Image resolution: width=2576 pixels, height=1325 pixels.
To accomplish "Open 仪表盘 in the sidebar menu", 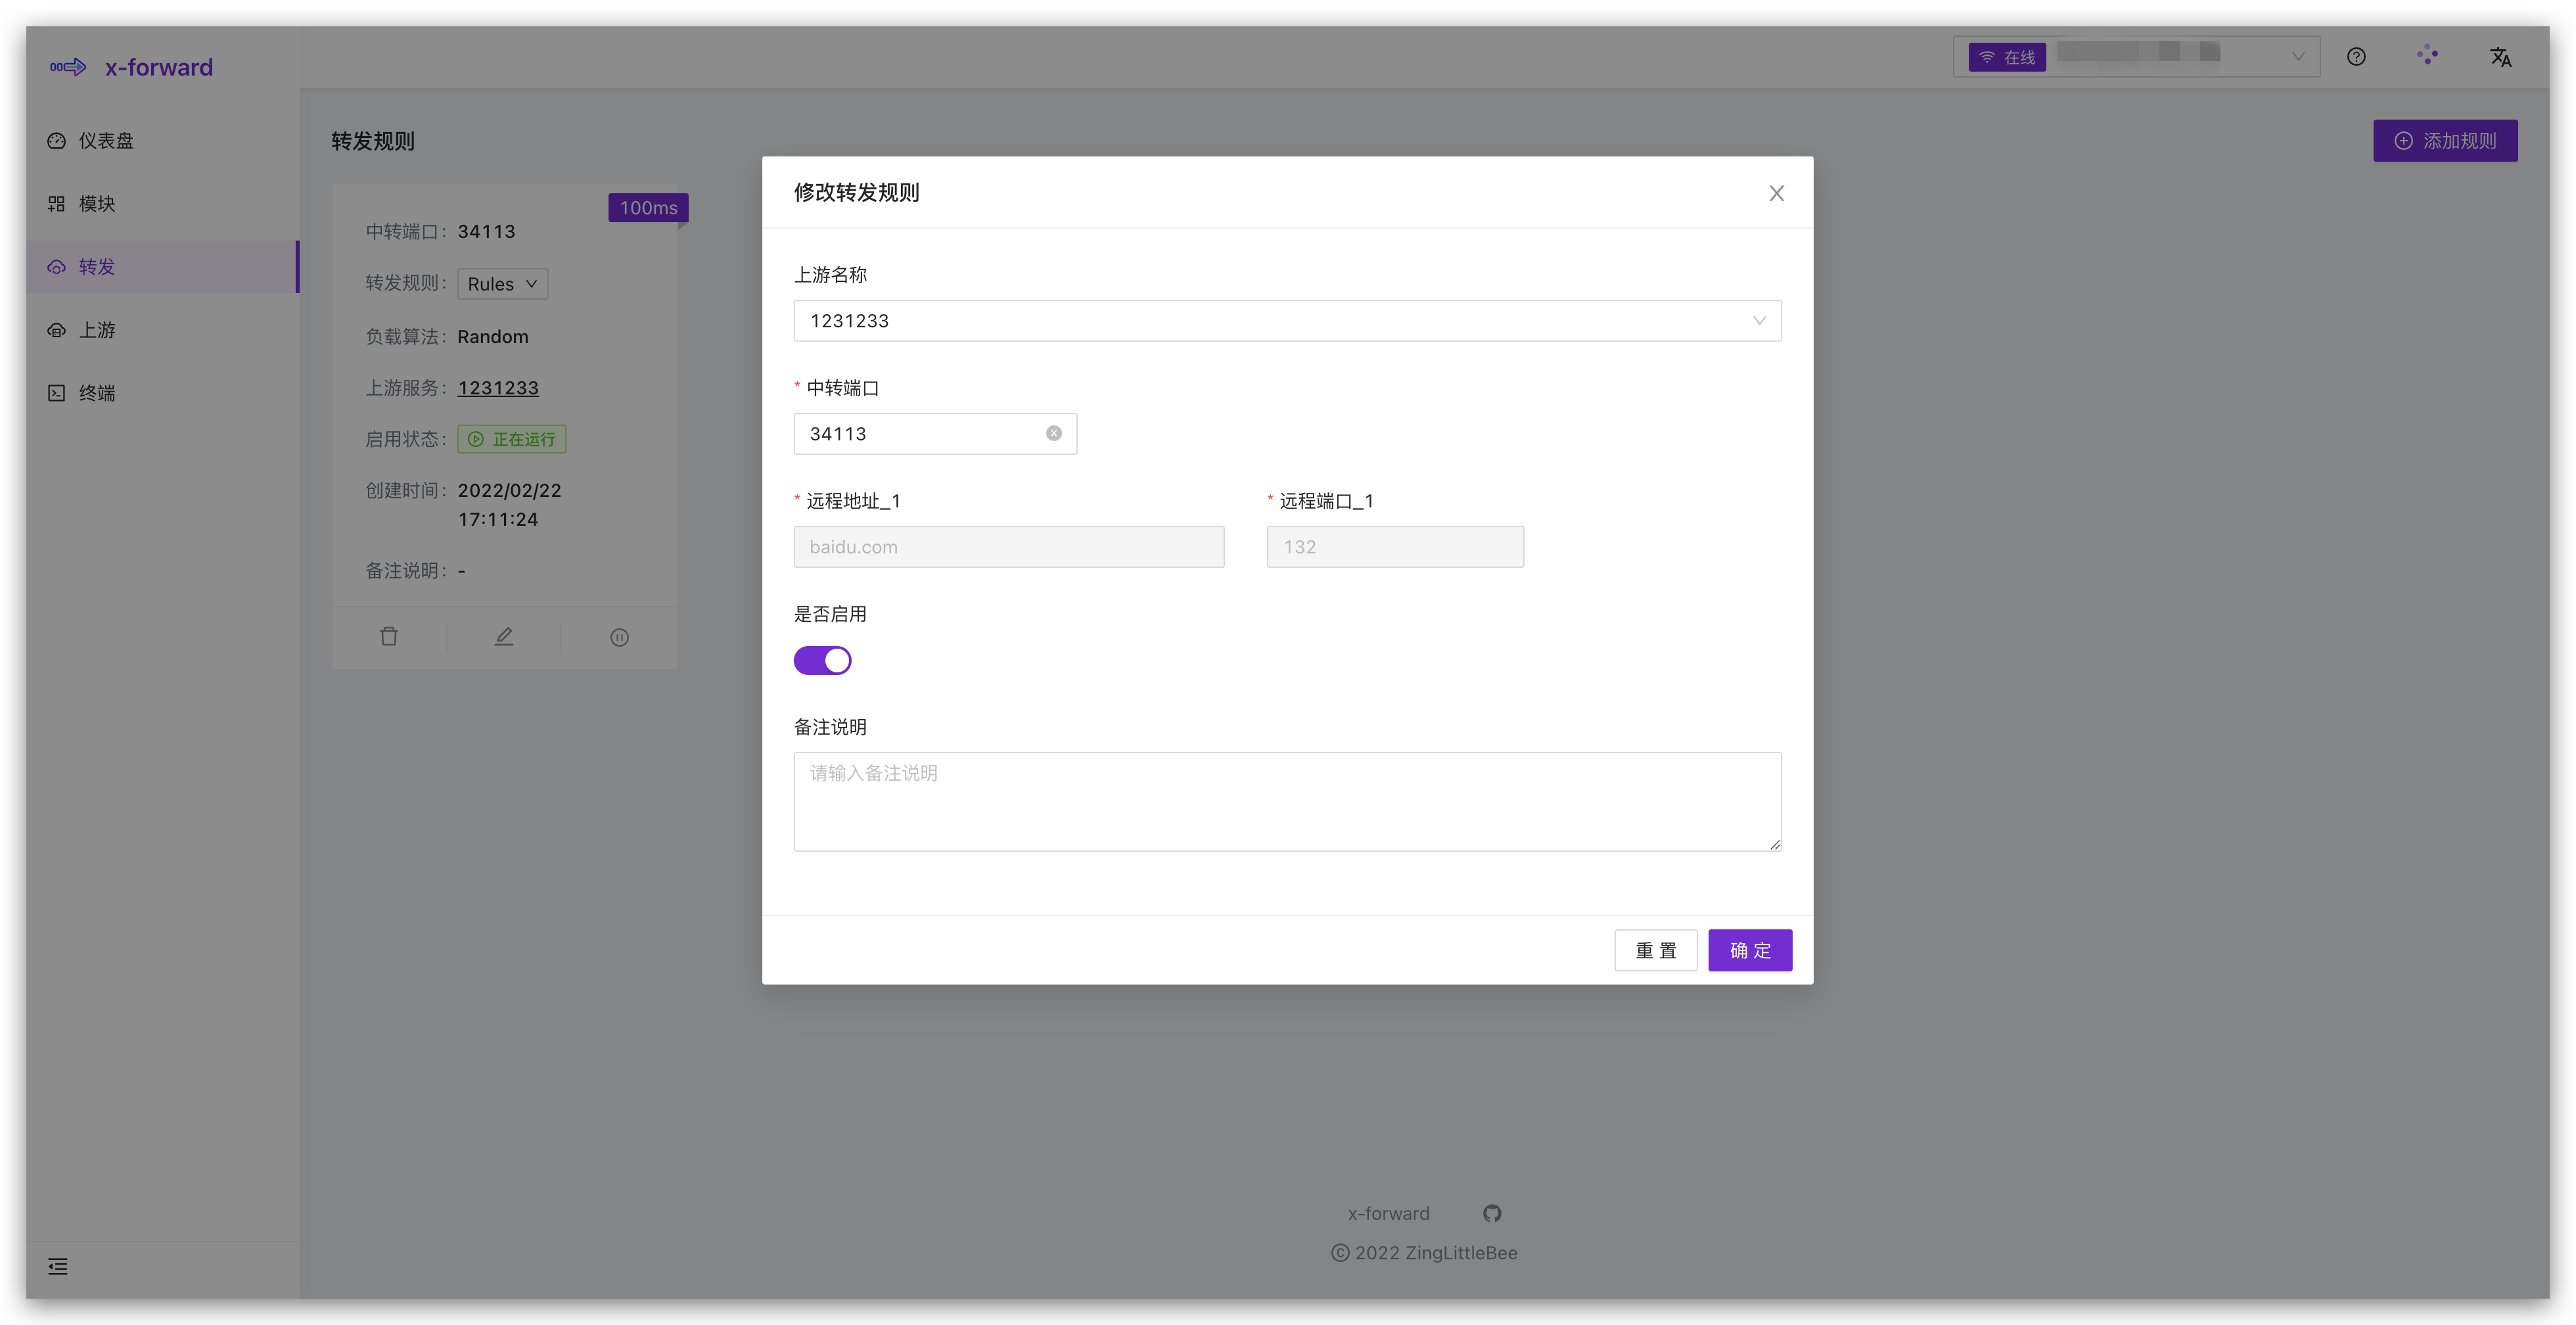I will [x=106, y=141].
